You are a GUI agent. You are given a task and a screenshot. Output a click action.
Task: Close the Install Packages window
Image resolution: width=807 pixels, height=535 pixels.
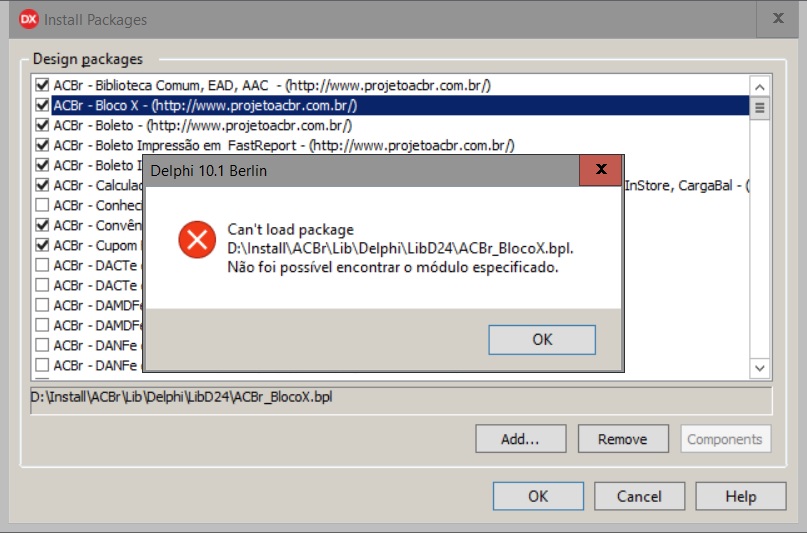coord(778,19)
